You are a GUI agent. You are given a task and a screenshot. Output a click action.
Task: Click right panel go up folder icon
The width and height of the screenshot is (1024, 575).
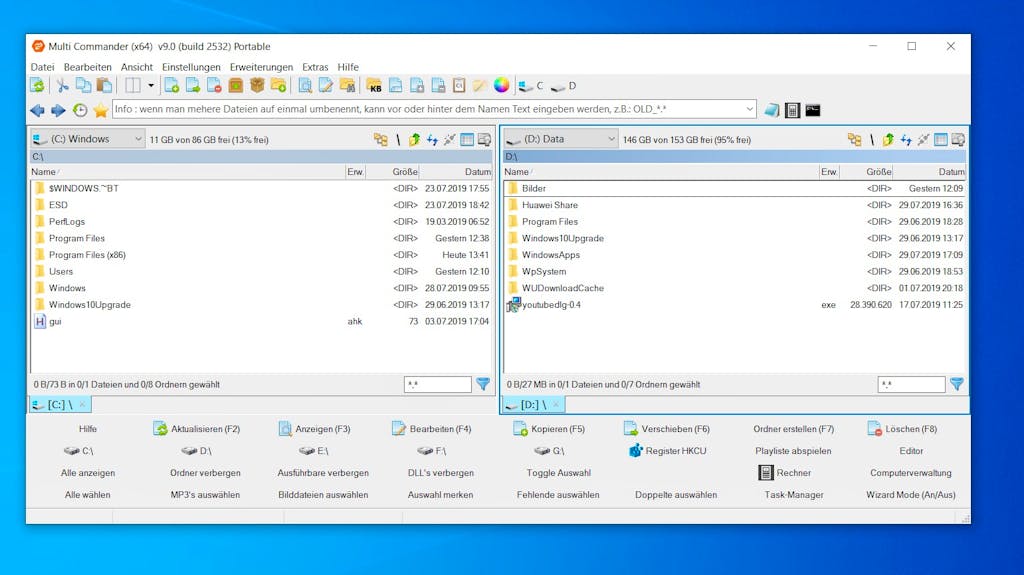click(x=888, y=139)
